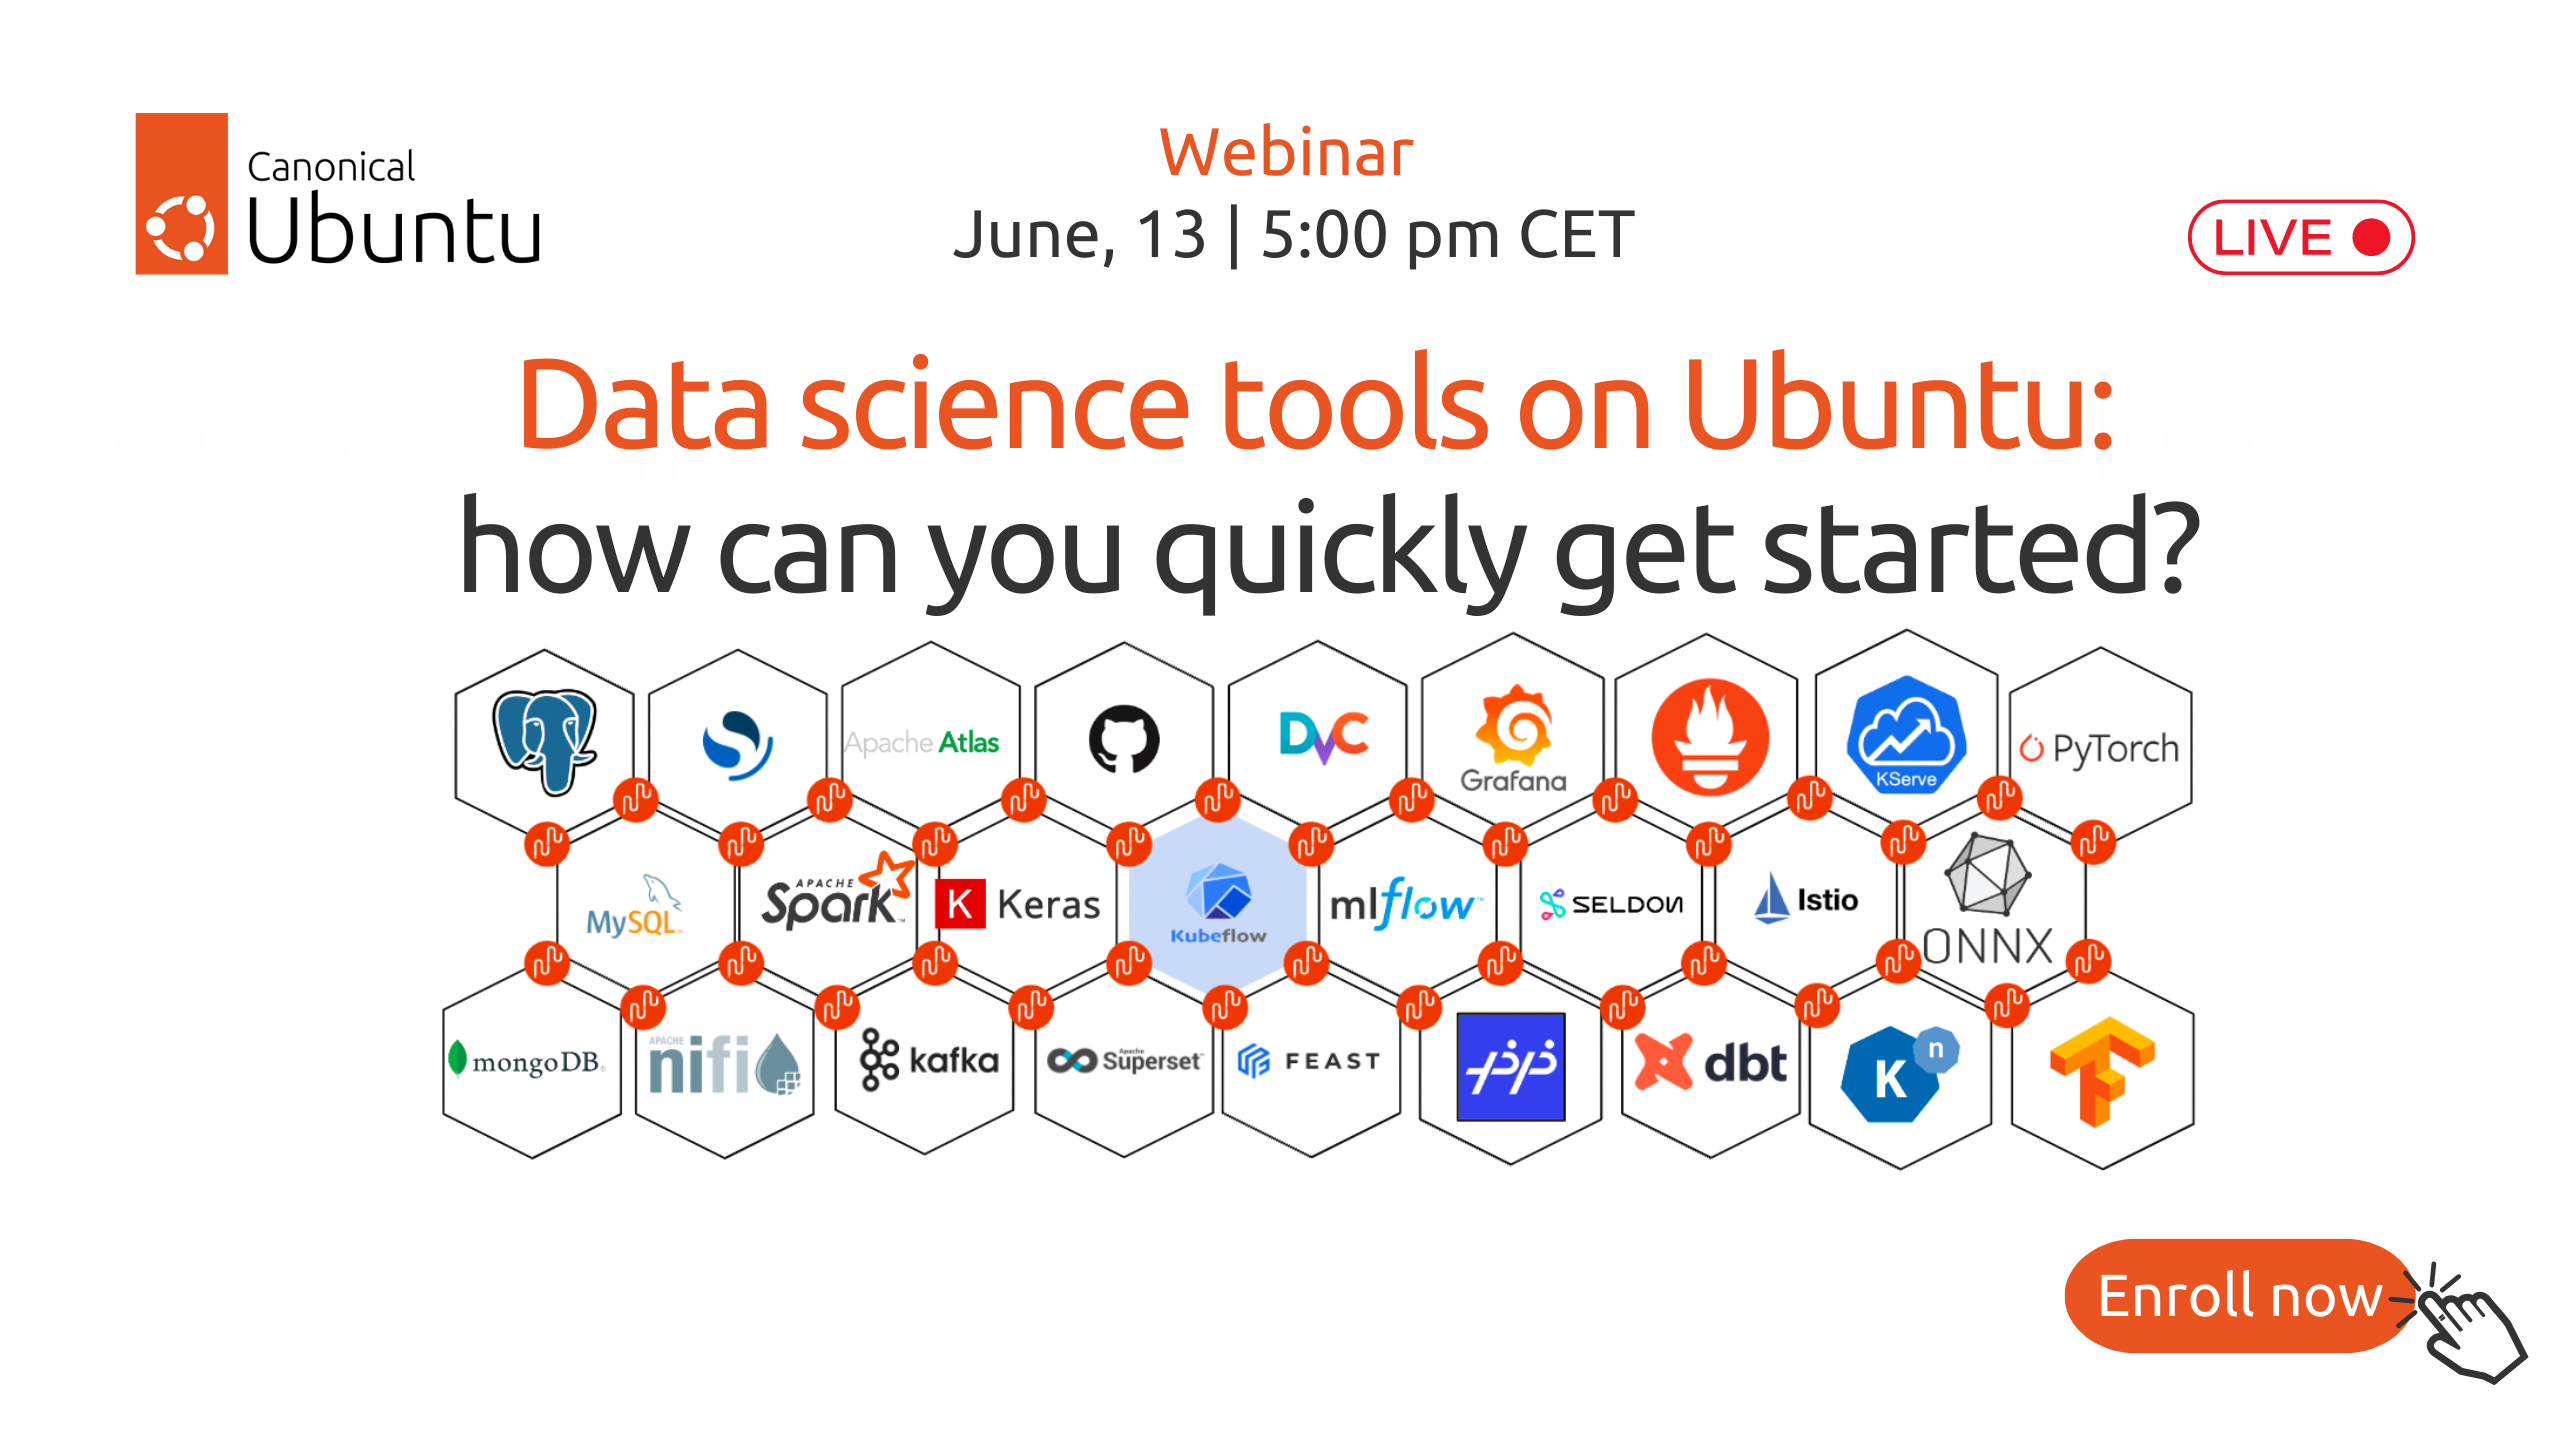Click the Apache Spark icon
The image size is (2560, 1440).
click(826, 900)
